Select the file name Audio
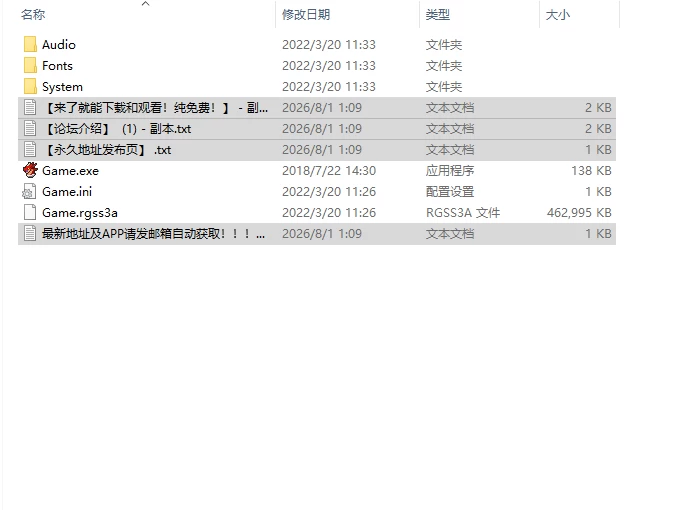The width and height of the screenshot is (691, 510). (x=59, y=45)
